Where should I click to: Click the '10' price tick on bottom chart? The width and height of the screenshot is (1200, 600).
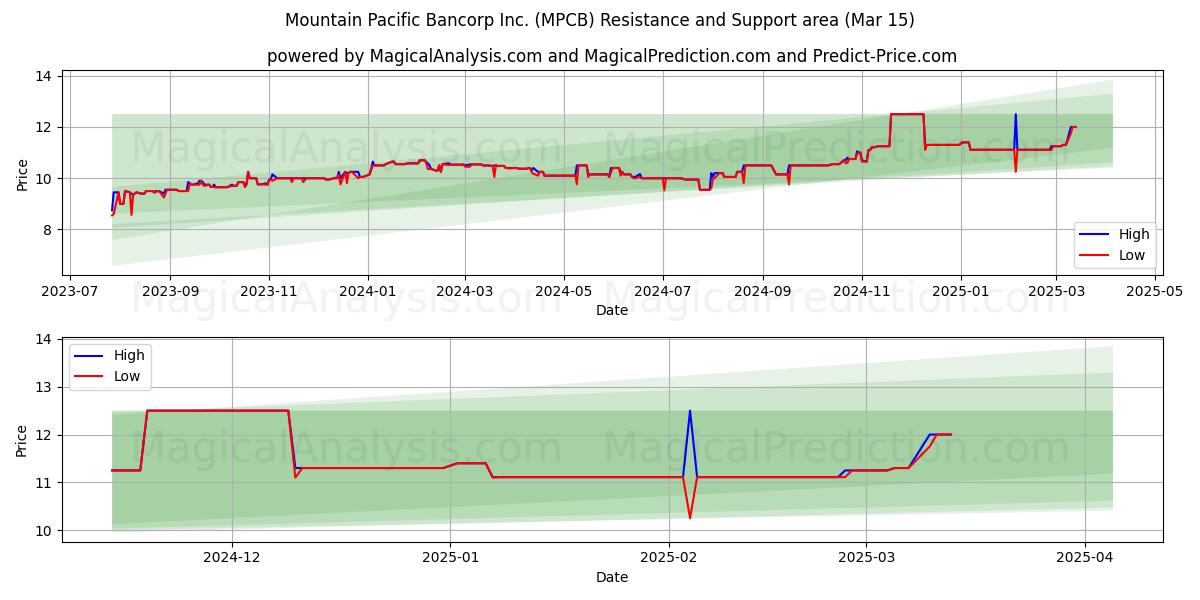[x=46, y=530]
